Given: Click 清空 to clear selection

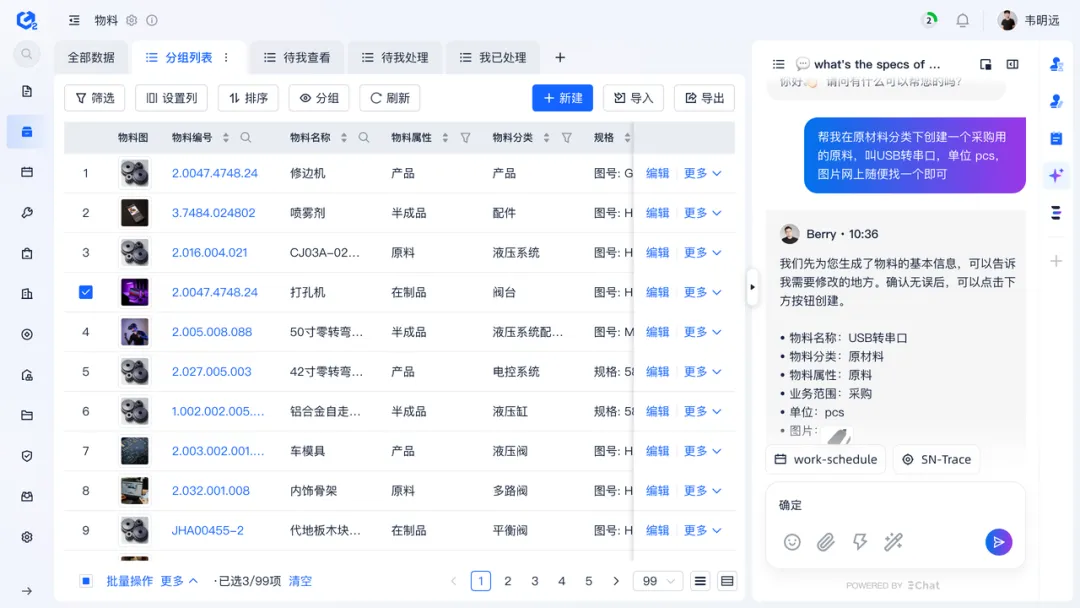Looking at the screenshot, I should pos(300,581).
